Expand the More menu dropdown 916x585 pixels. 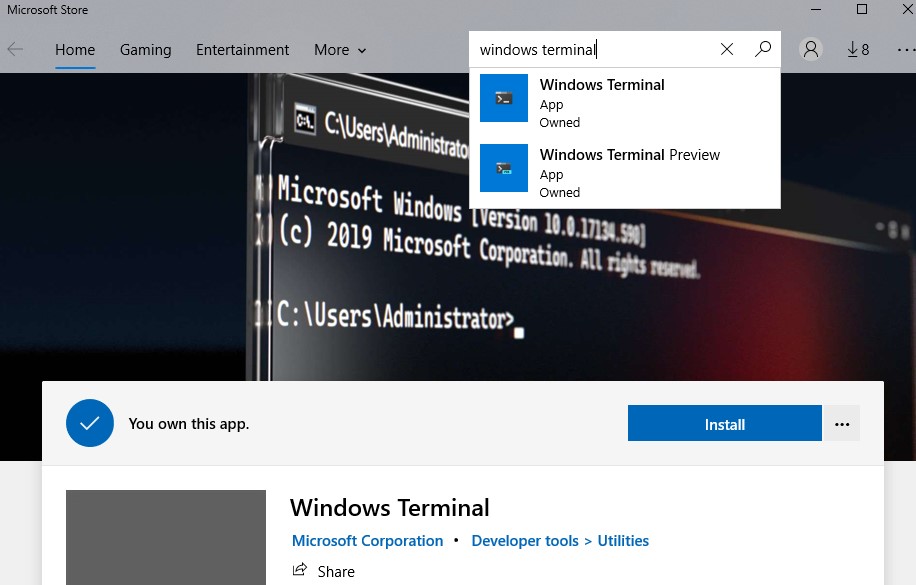point(340,50)
